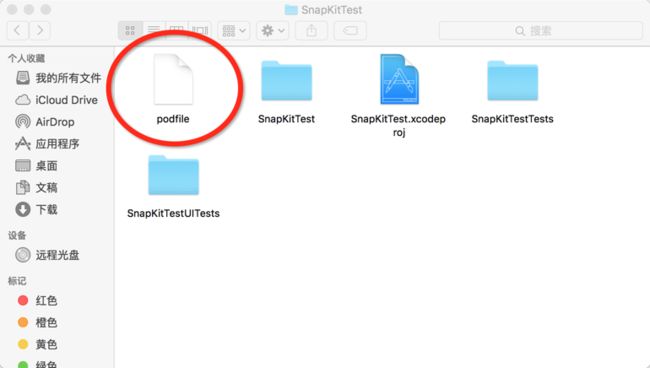650x368 pixels.
Task: Open AirDrop in the sidebar
Action: tap(45, 122)
